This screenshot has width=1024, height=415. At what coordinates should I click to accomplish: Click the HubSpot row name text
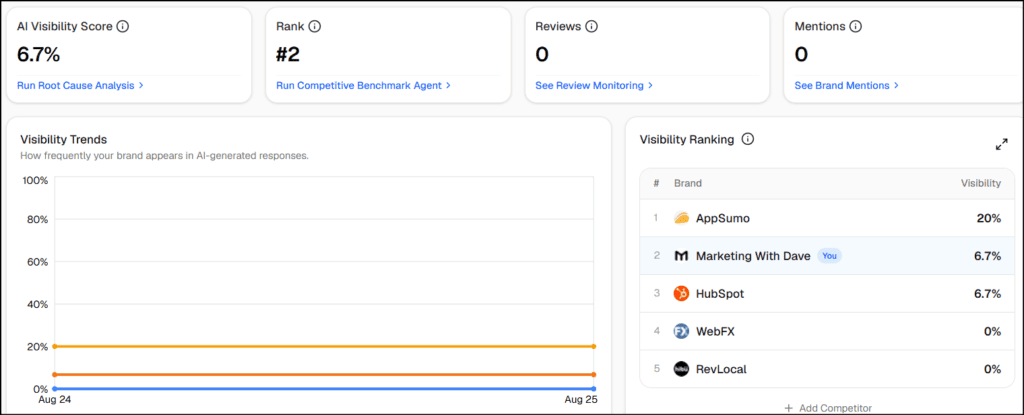tap(720, 294)
